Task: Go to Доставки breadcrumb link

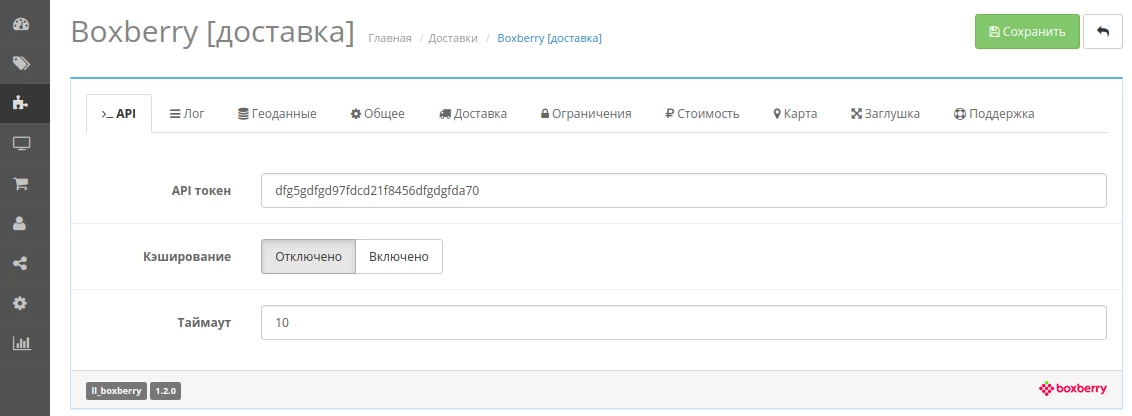Action: click(453, 38)
